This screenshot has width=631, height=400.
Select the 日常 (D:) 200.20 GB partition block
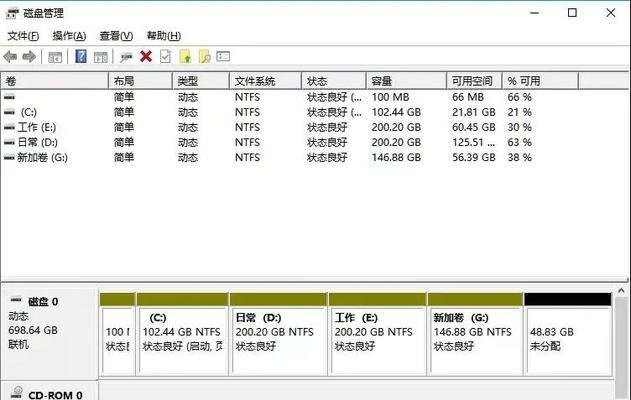[279, 340]
